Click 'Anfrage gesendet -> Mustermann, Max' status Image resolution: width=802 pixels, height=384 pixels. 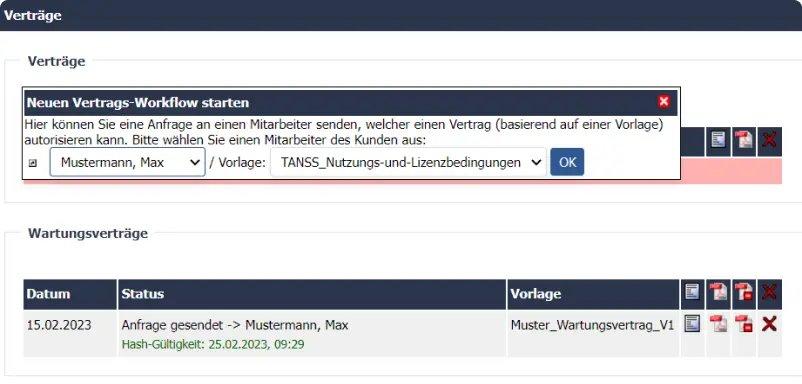[235, 325]
